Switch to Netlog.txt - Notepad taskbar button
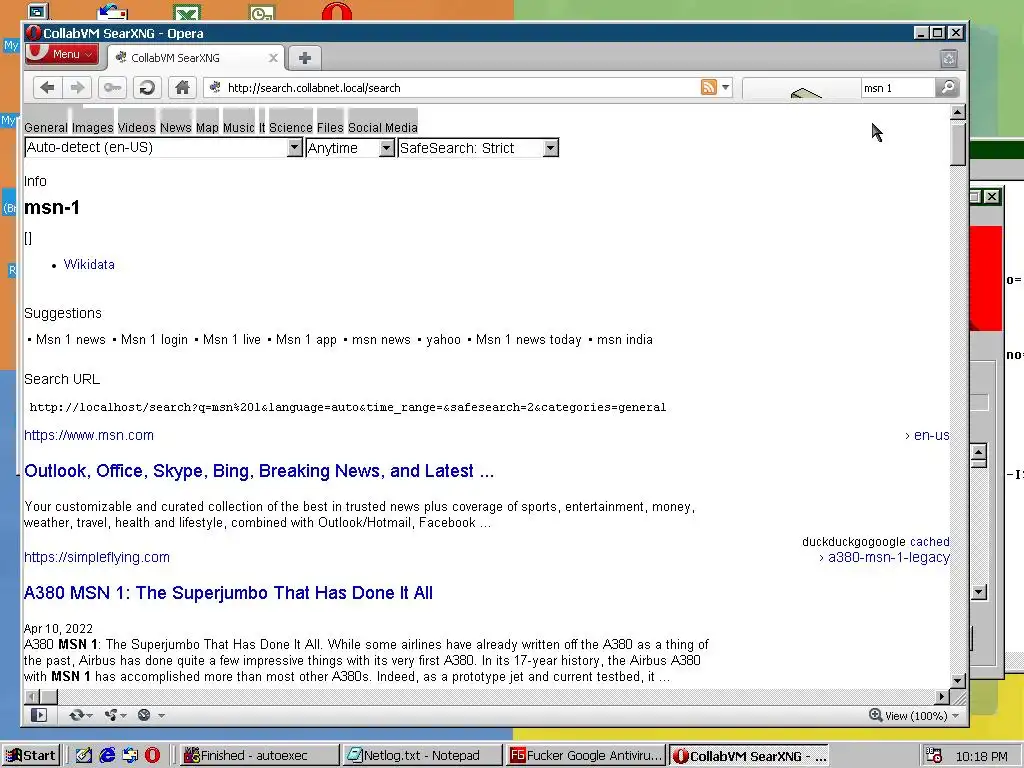 pos(422,756)
